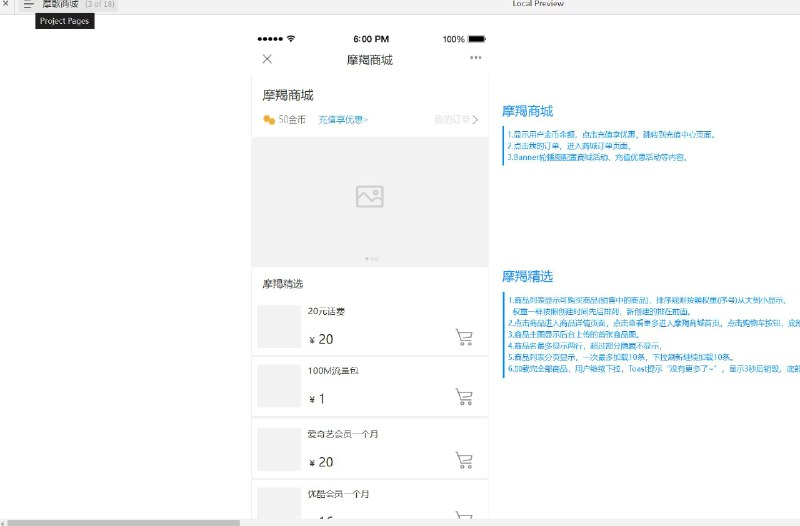
Task: Click annotation line starting 3.Banner轮播图
Action: (598, 157)
